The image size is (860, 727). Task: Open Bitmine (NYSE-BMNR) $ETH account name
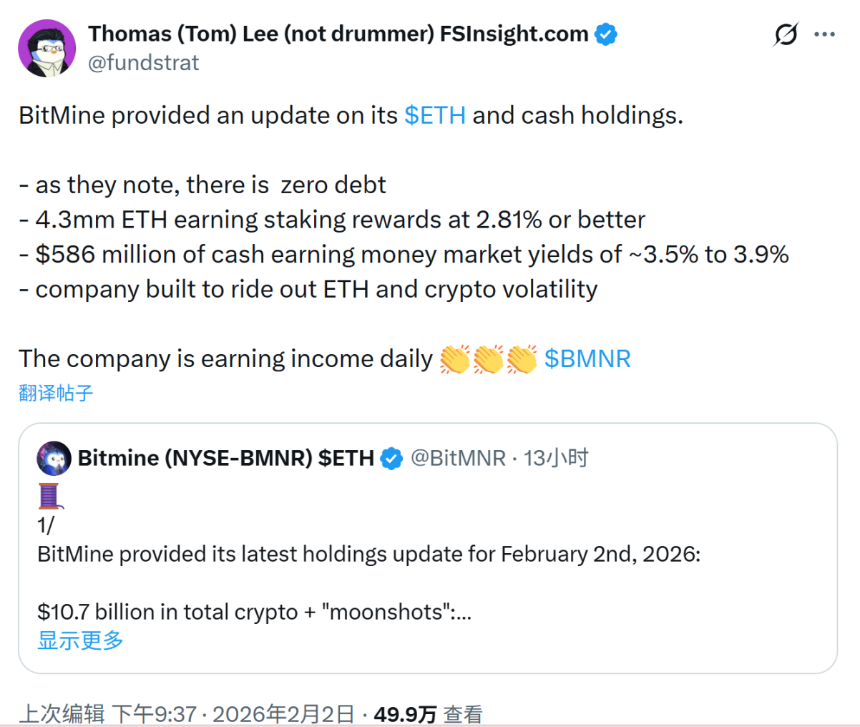pyautogui.click(x=226, y=459)
